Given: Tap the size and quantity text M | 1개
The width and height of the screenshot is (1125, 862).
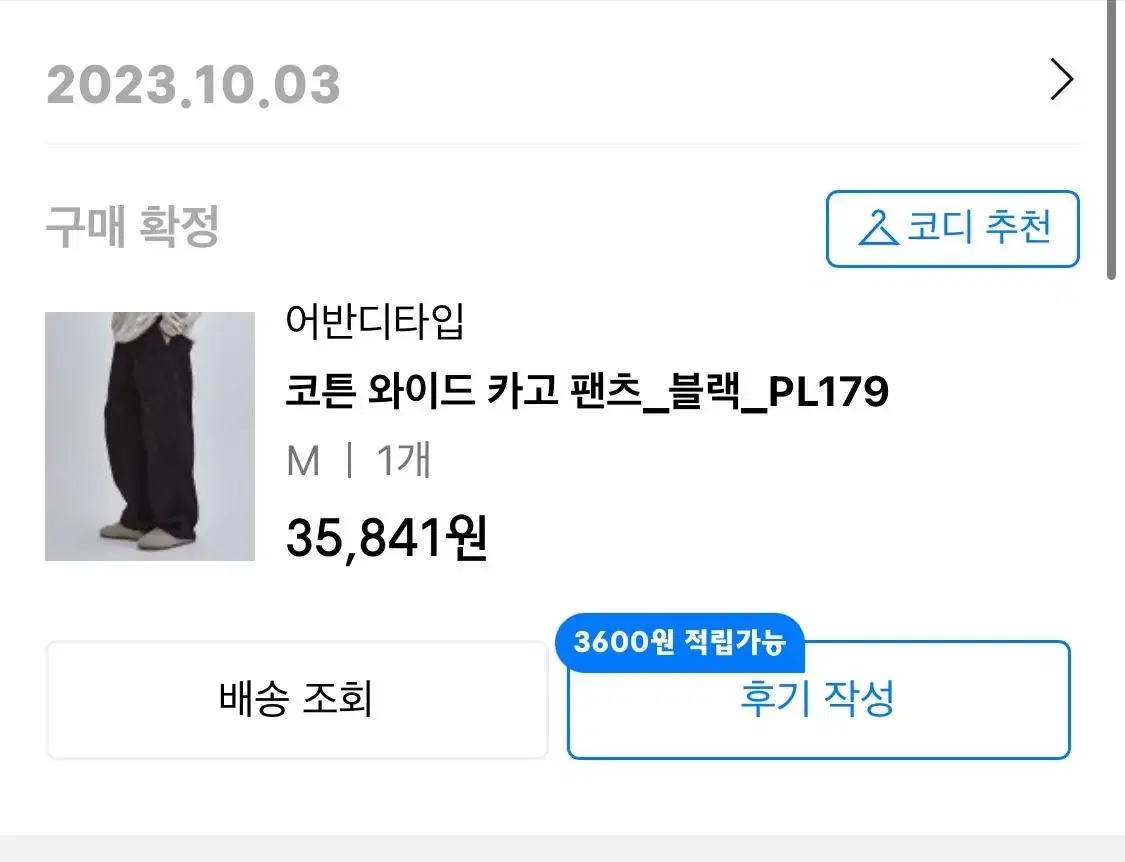Looking at the screenshot, I should click(359, 460).
